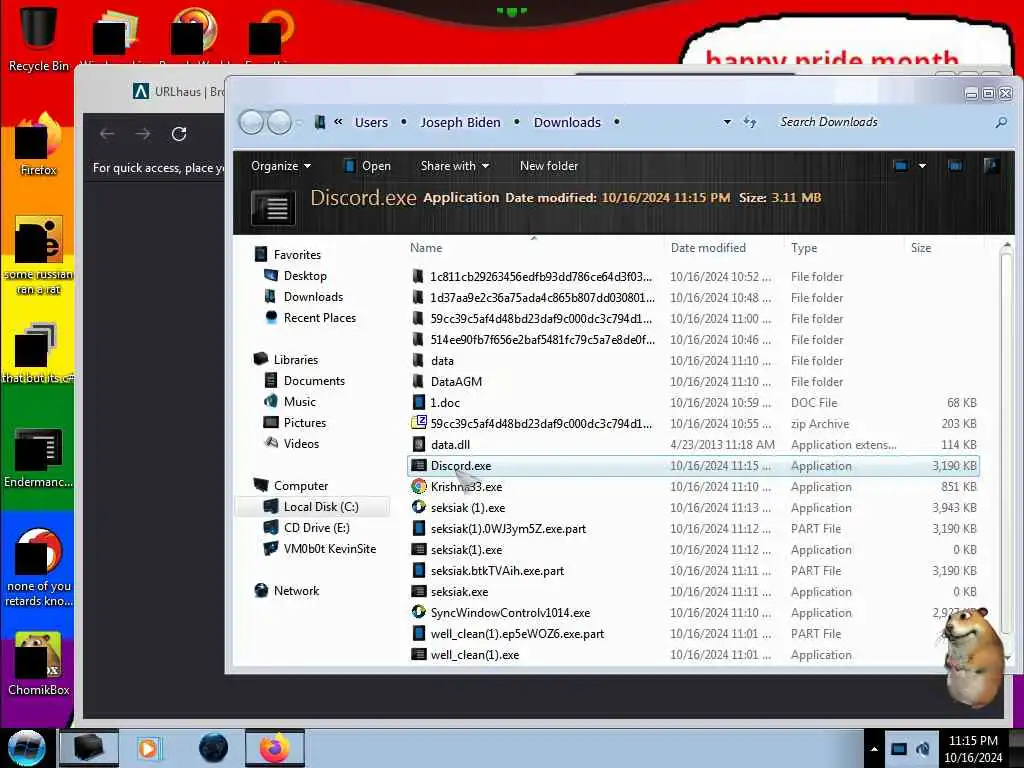This screenshot has height=768, width=1024.
Task: Select Desktop under Favorites
Action: click(x=305, y=276)
